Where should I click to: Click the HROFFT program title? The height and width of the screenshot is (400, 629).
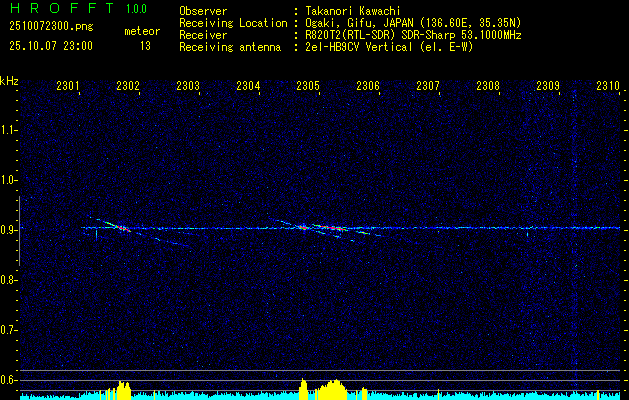tap(62, 8)
